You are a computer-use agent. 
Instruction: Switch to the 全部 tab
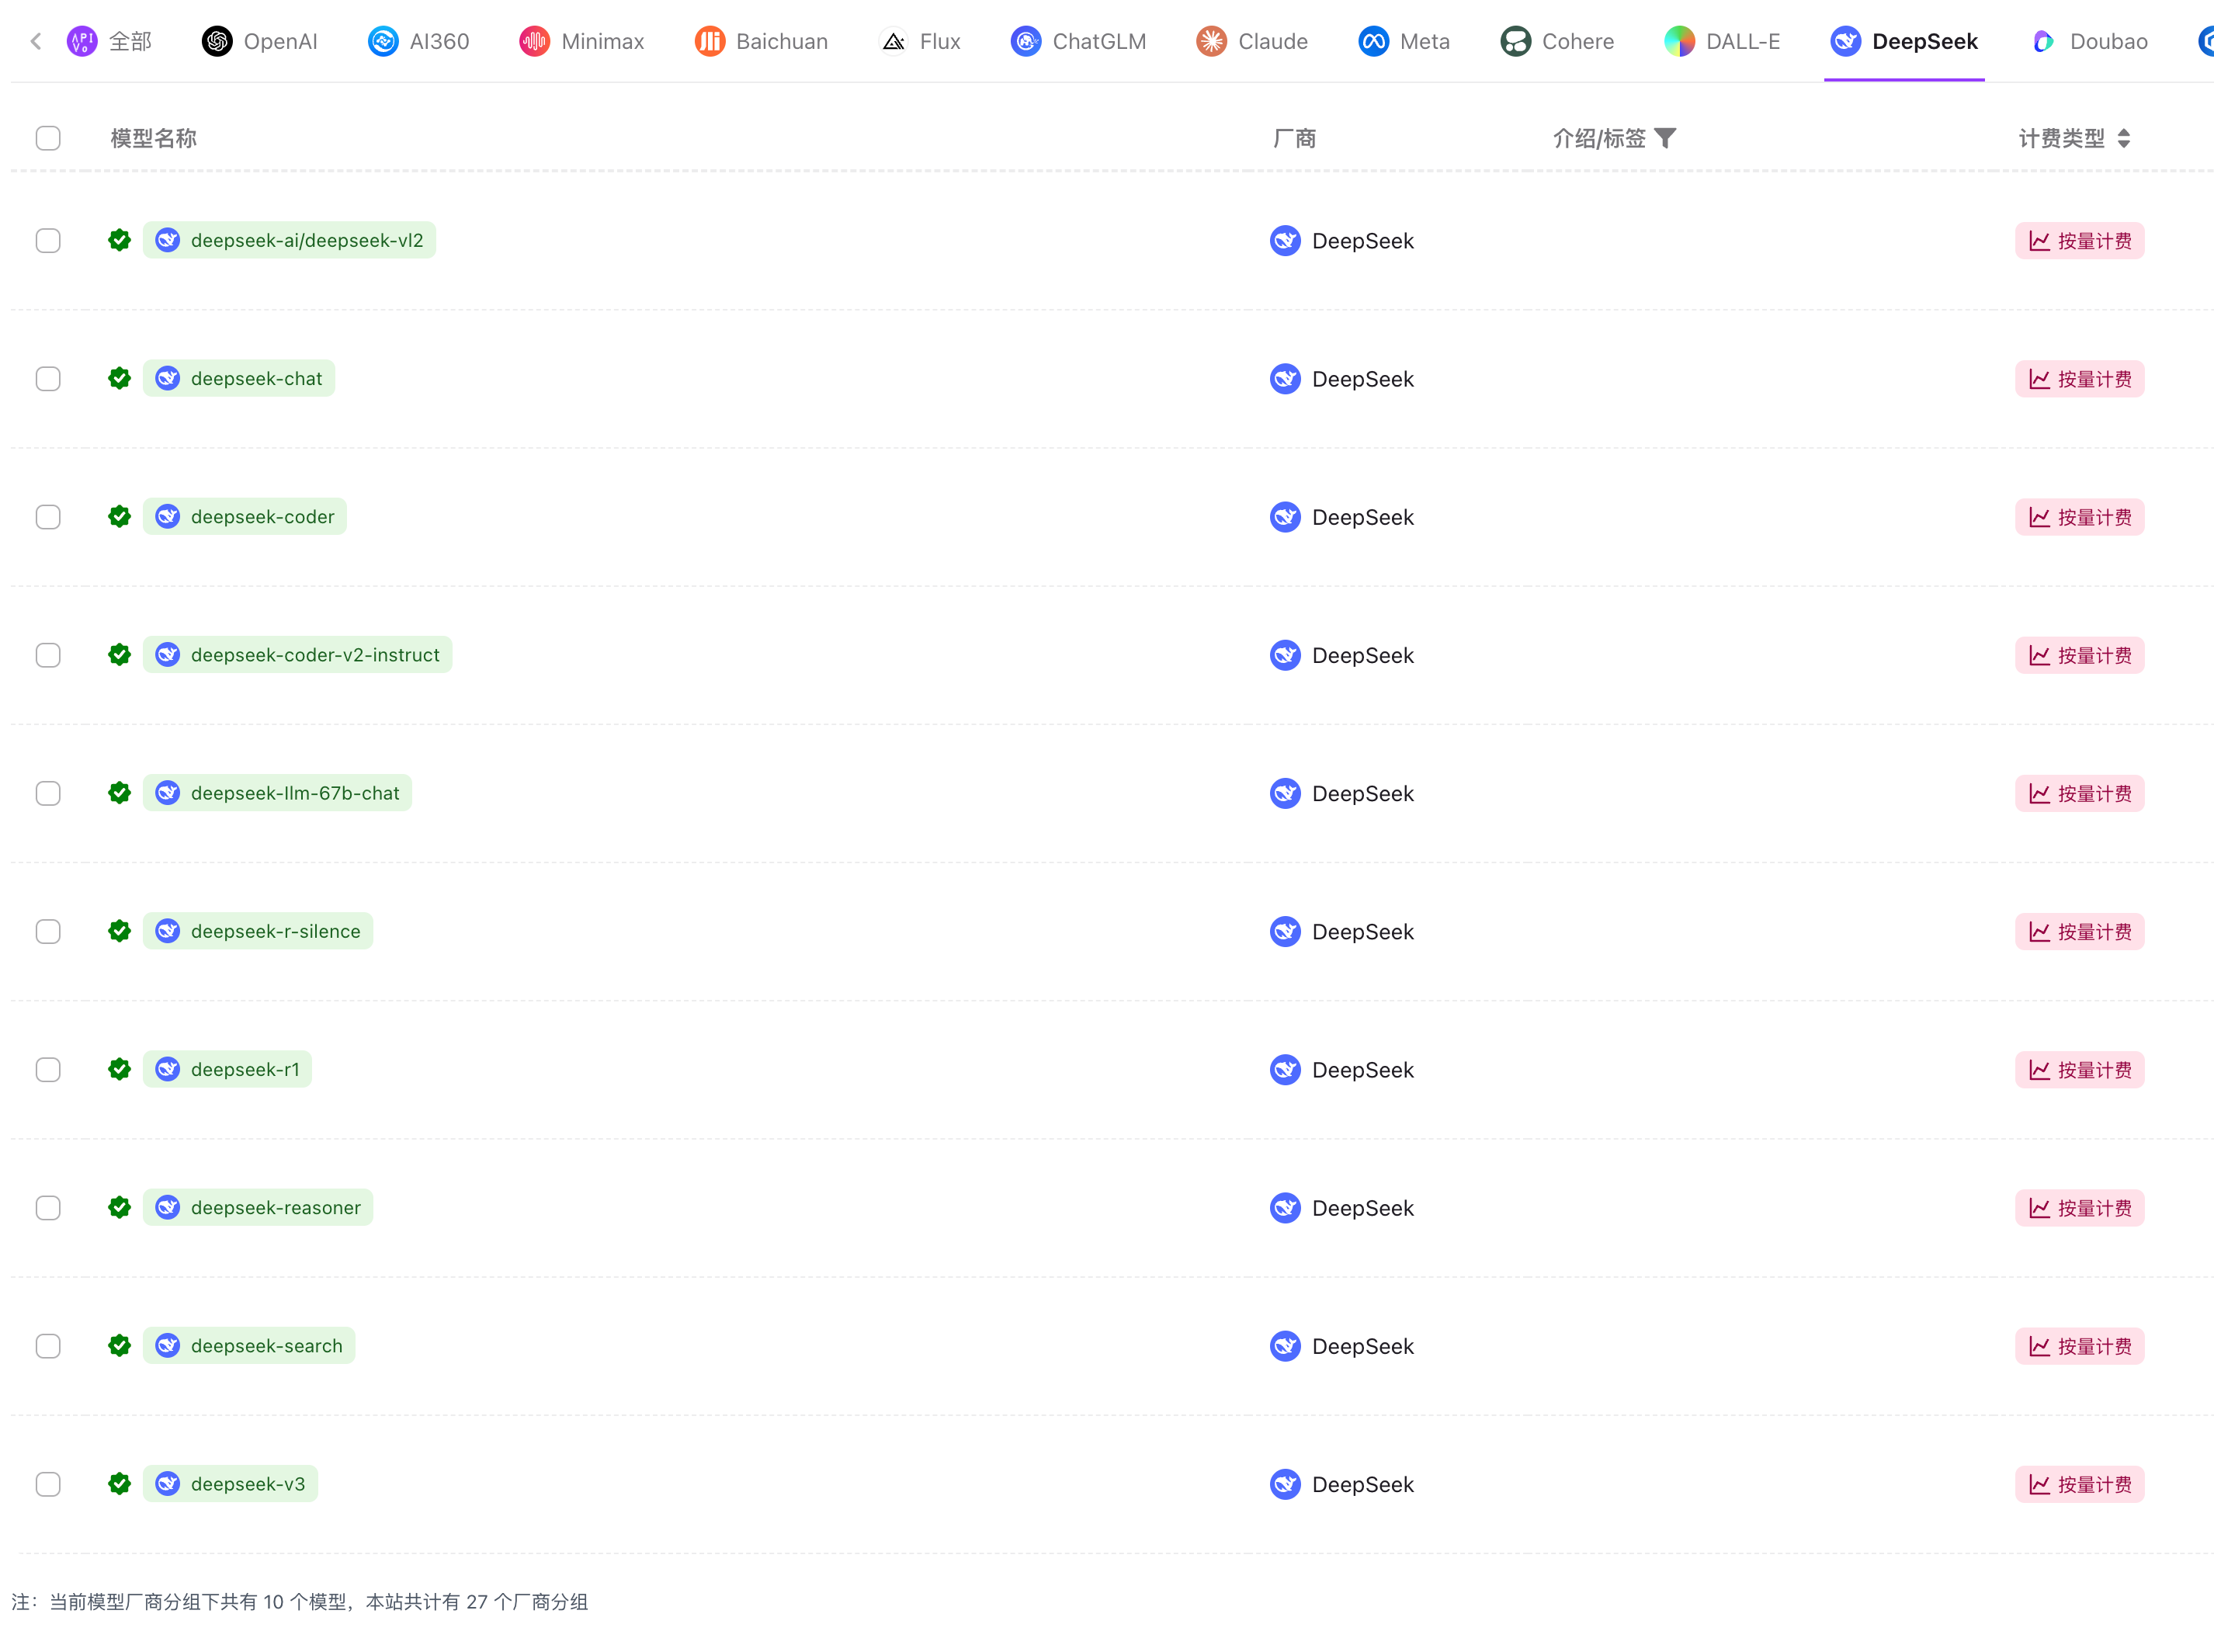click(109, 41)
